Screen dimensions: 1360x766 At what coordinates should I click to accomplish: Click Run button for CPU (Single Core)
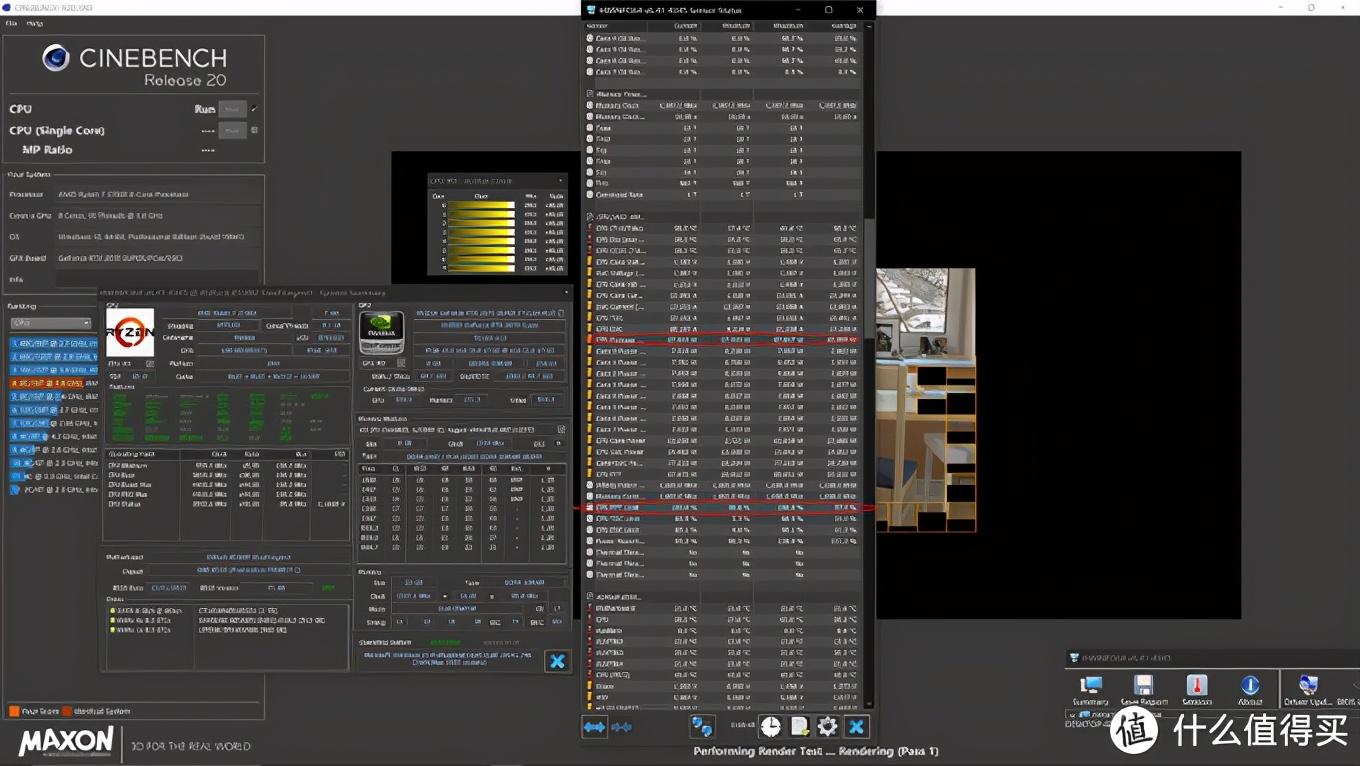(232, 130)
